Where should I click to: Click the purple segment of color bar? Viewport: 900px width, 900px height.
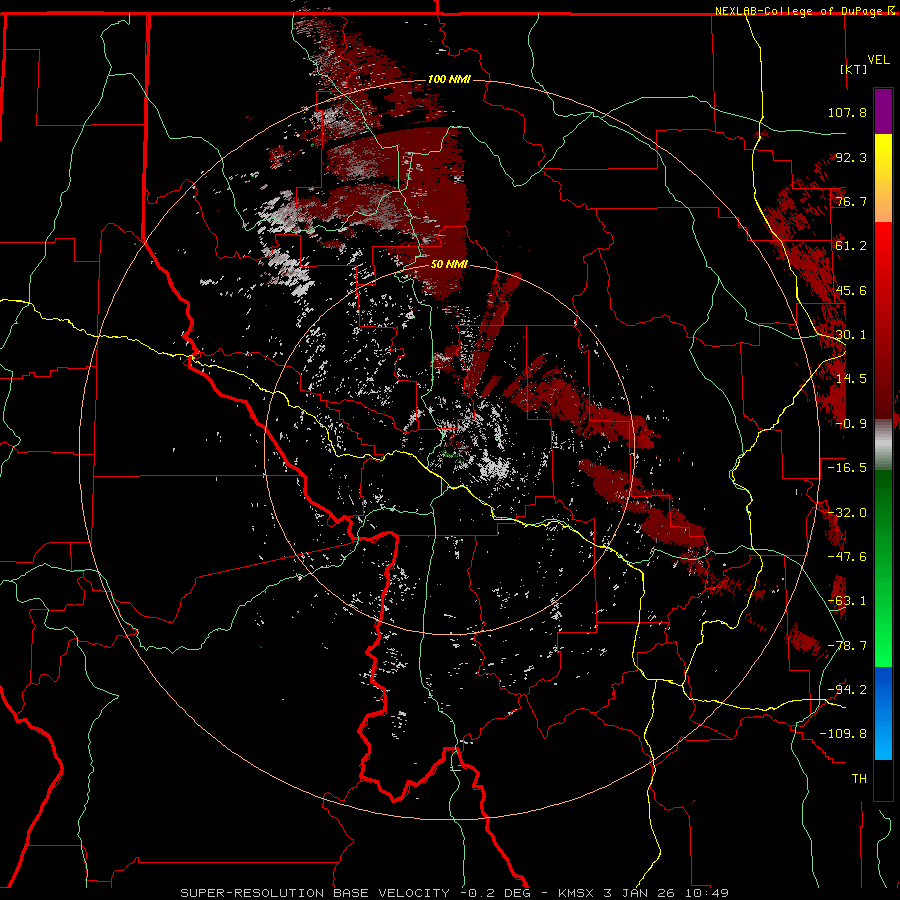pos(883,111)
